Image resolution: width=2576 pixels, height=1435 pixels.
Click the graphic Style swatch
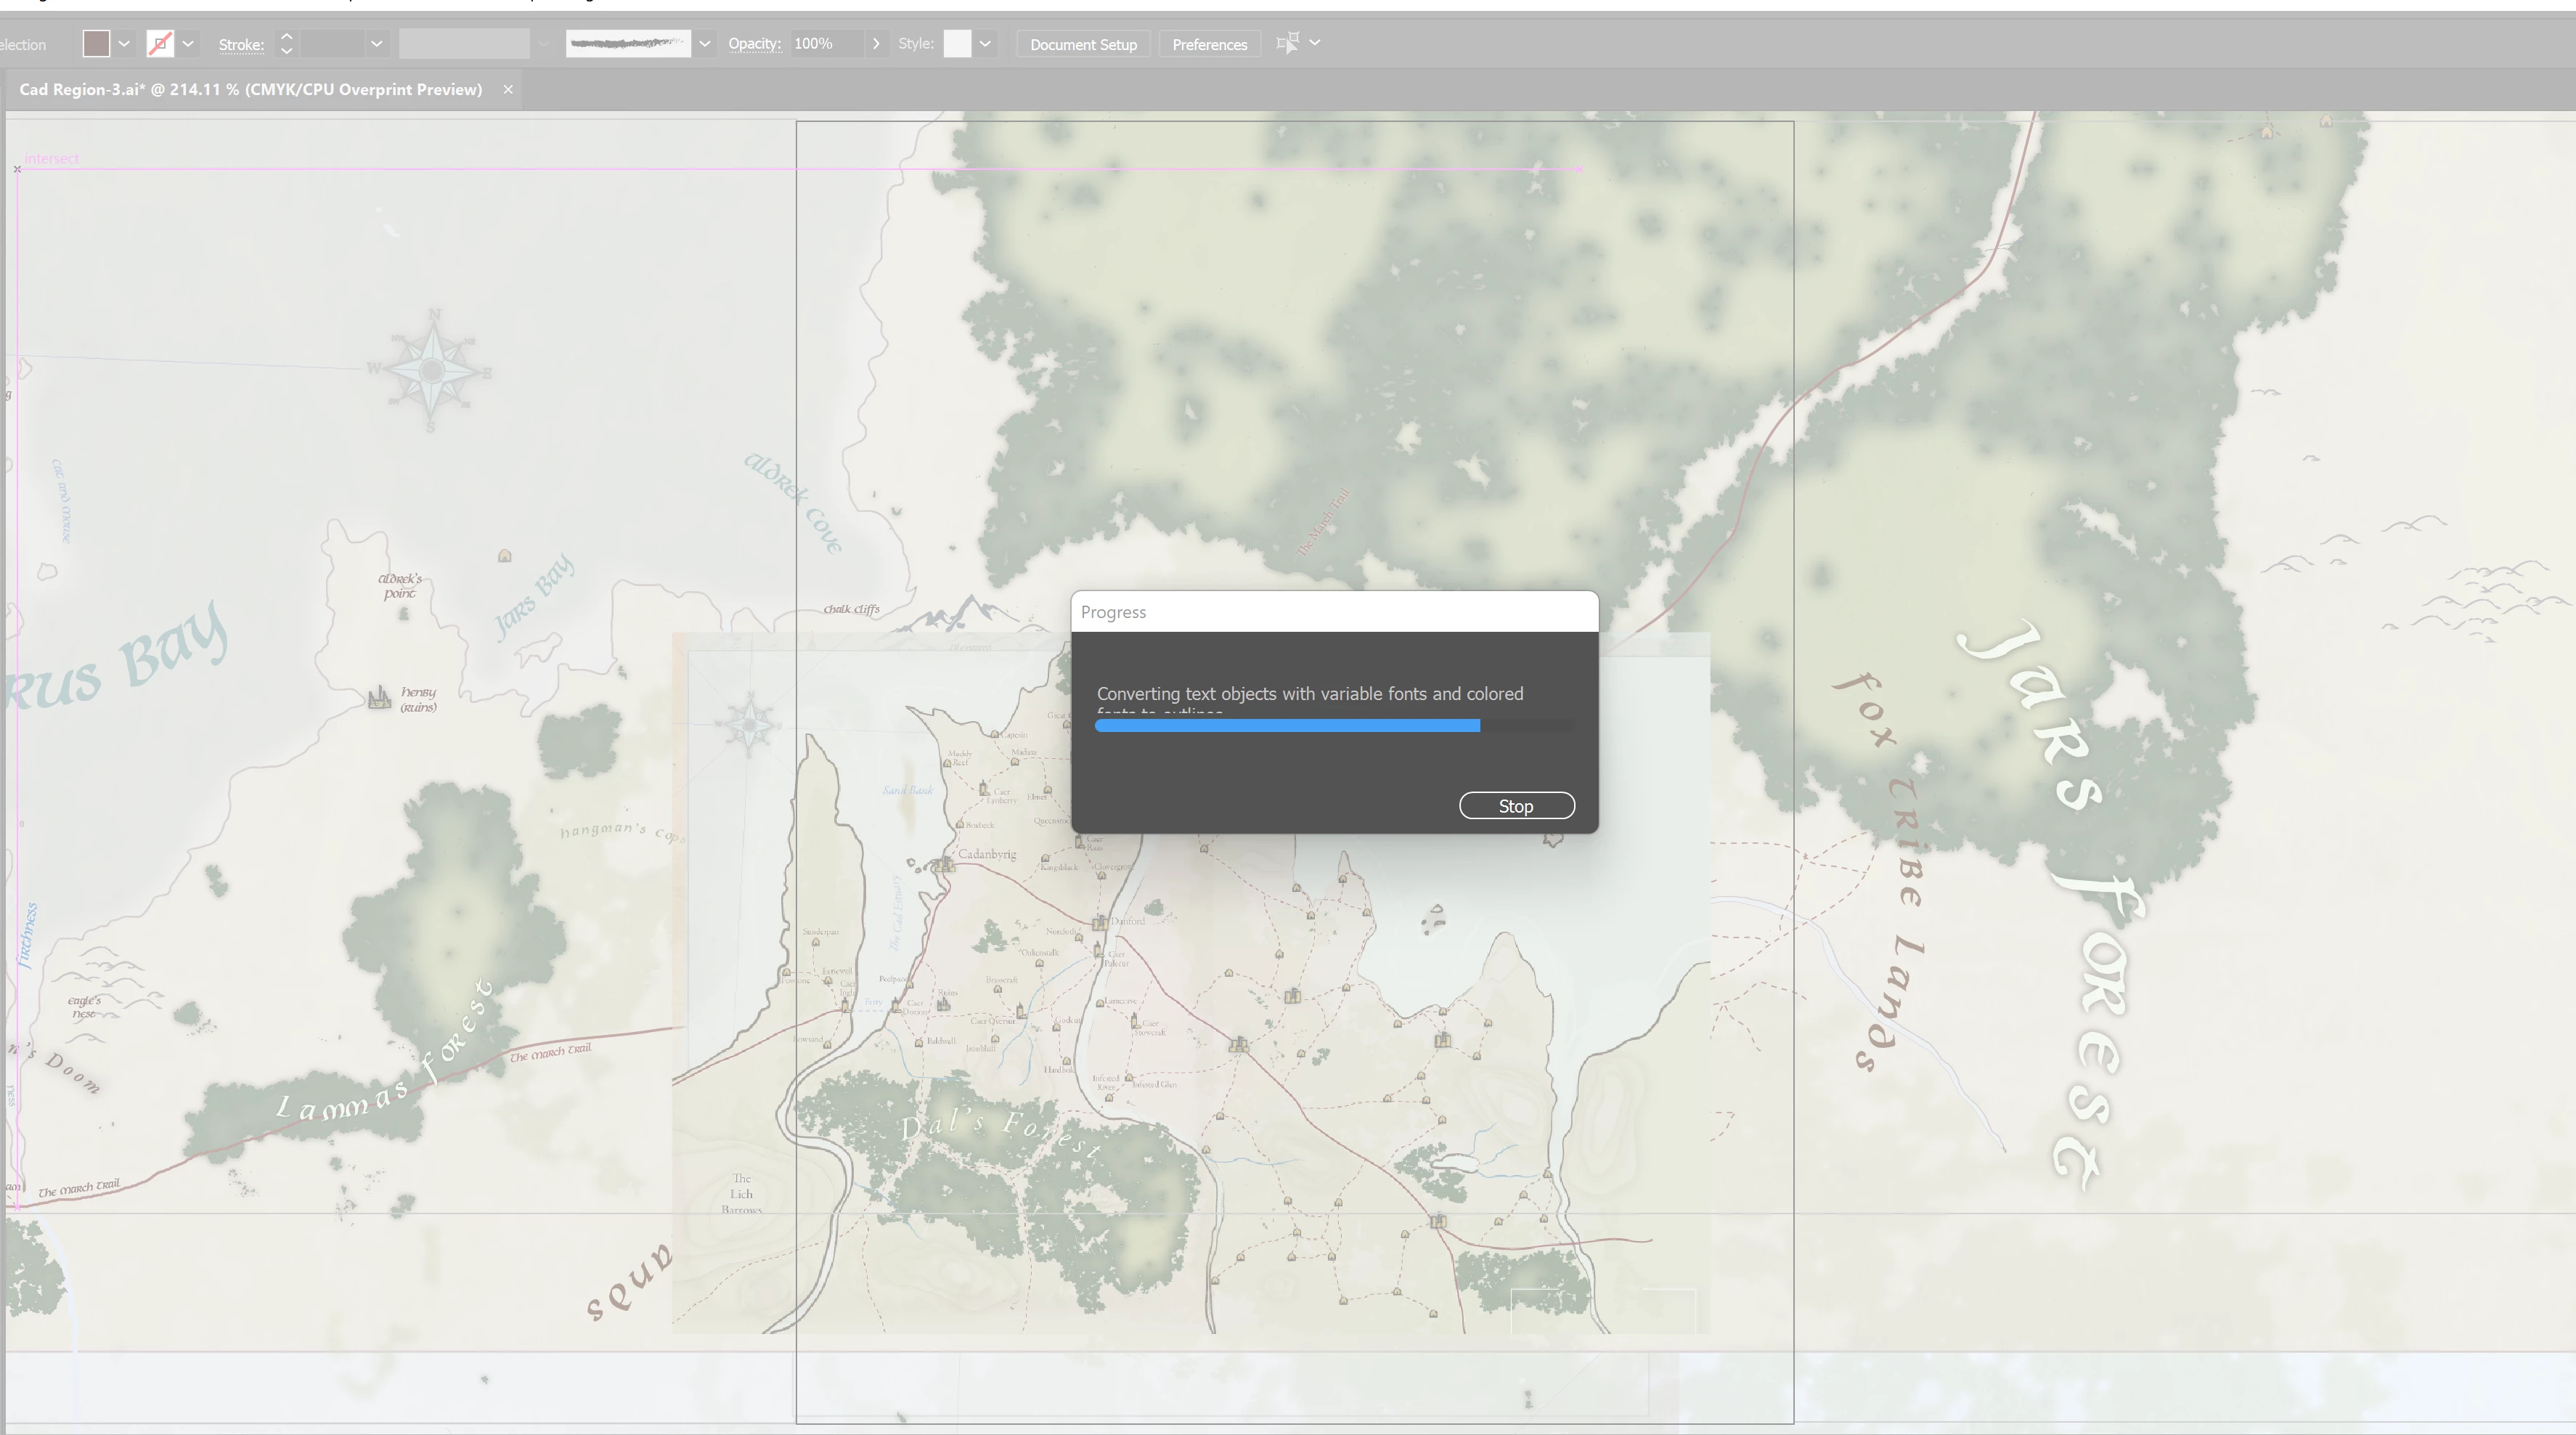point(957,44)
